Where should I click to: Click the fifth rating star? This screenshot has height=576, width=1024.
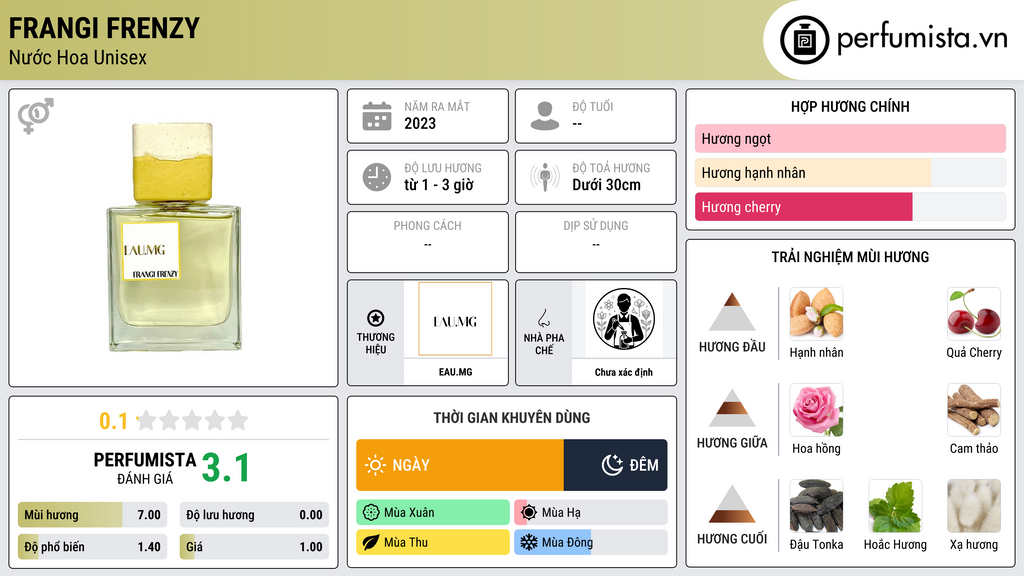pos(238,420)
